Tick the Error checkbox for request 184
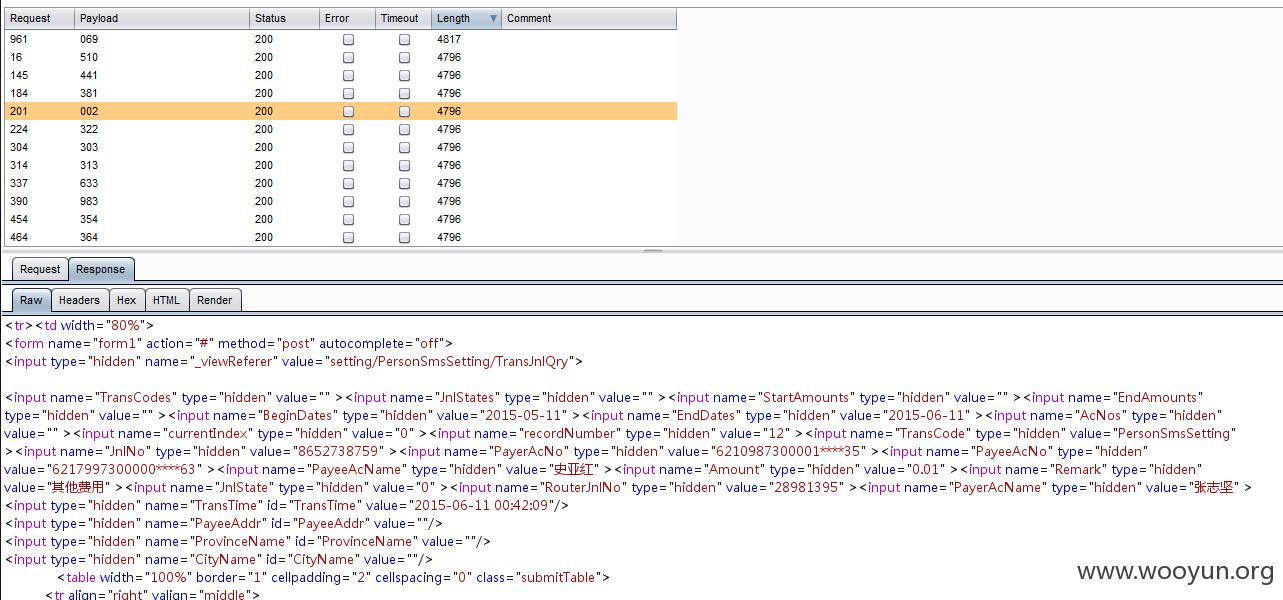 (x=348, y=94)
